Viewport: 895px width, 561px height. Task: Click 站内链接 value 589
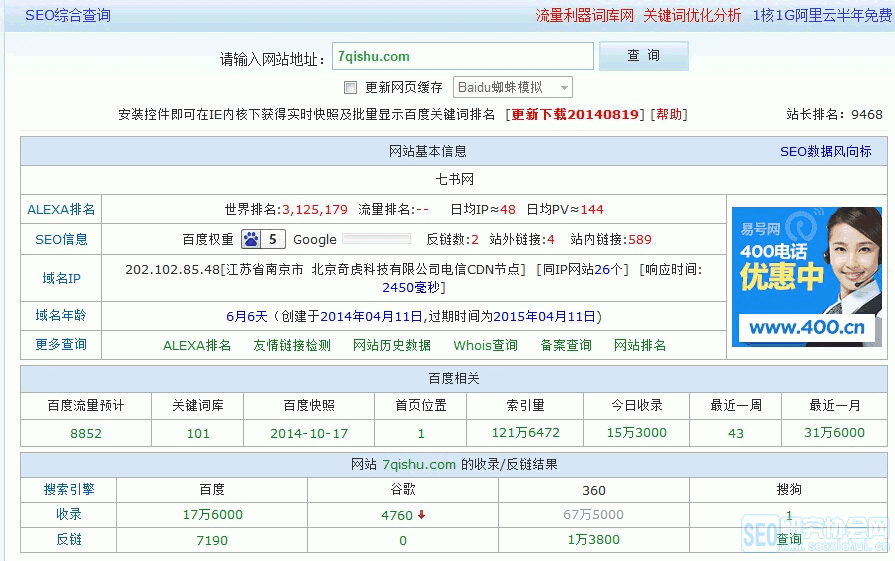(639, 239)
